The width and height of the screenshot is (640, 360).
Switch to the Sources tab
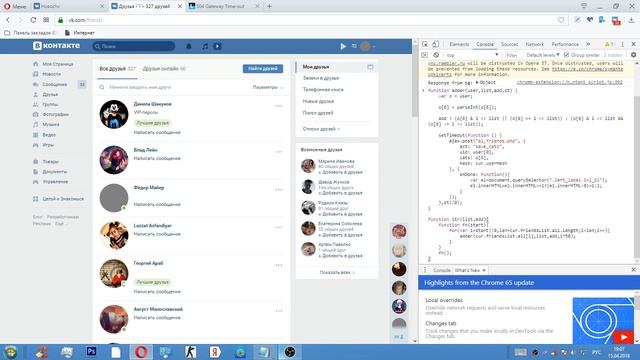point(509,44)
